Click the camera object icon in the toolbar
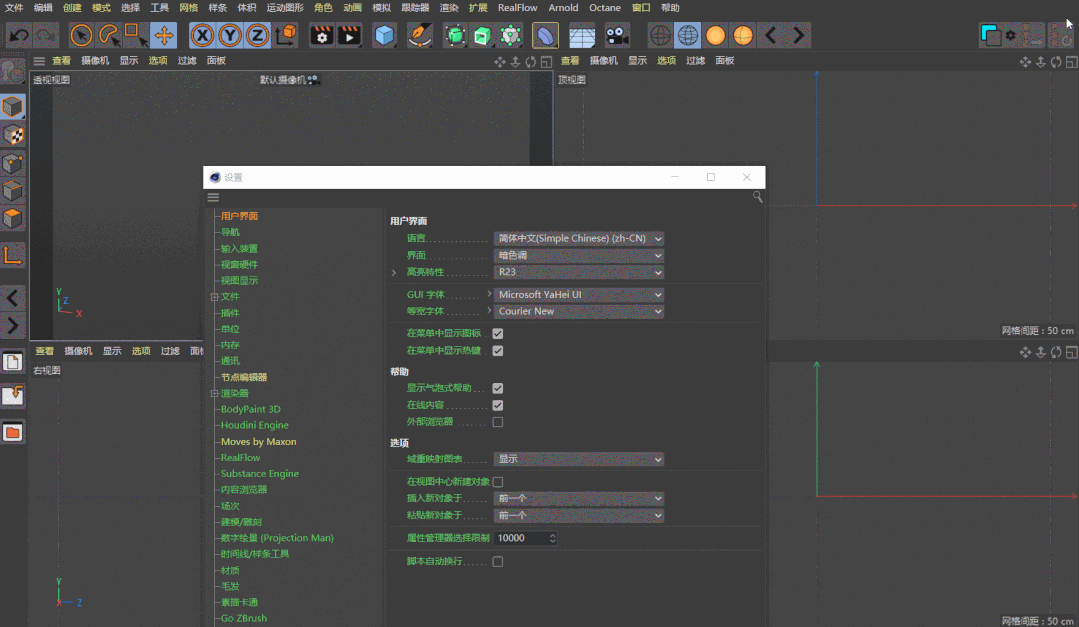Screen dimensions: 1079x627 coord(617,36)
